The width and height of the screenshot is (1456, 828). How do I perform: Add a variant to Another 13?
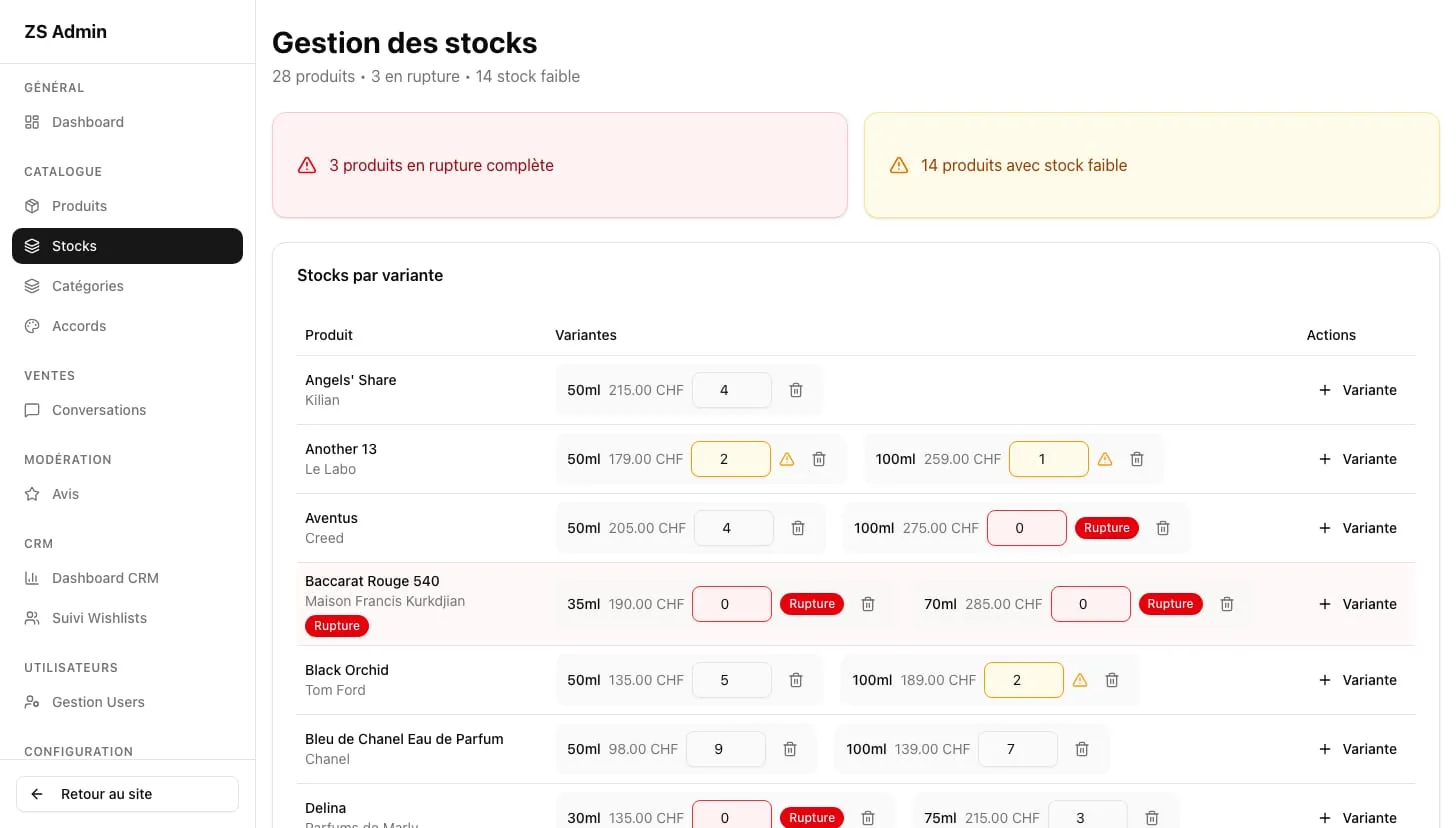pos(1358,459)
